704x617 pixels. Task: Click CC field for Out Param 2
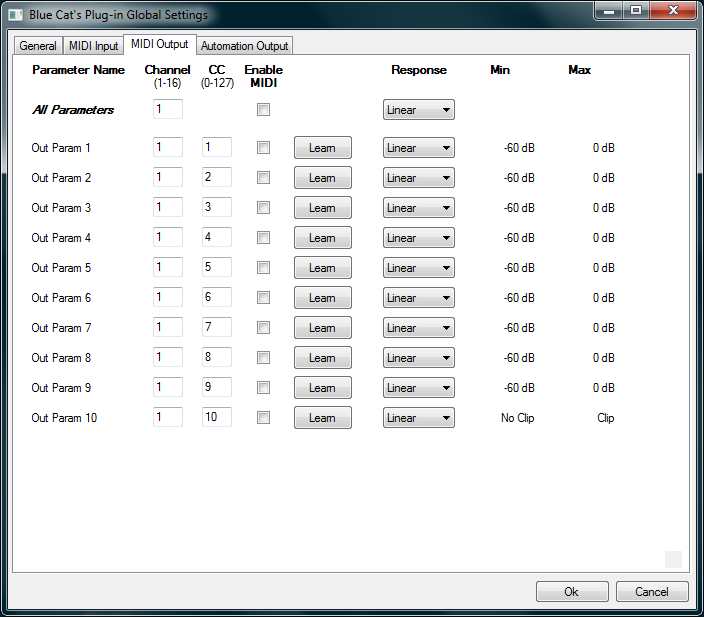pyautogui.click(x=217, y=177)
